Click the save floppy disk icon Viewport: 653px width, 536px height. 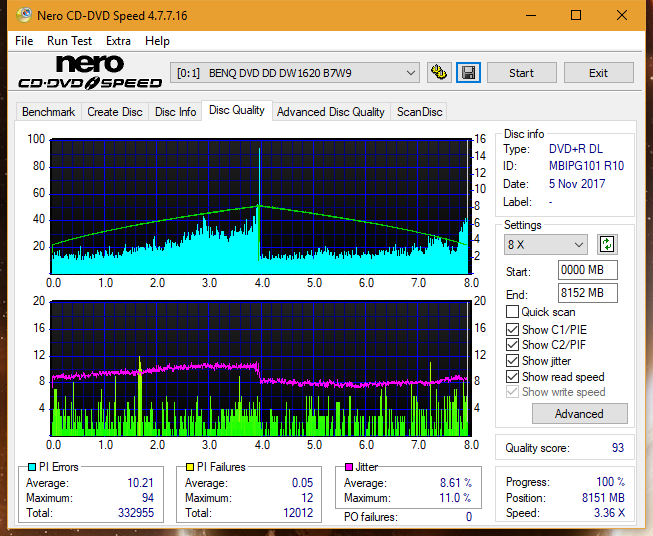click(469, 73)
